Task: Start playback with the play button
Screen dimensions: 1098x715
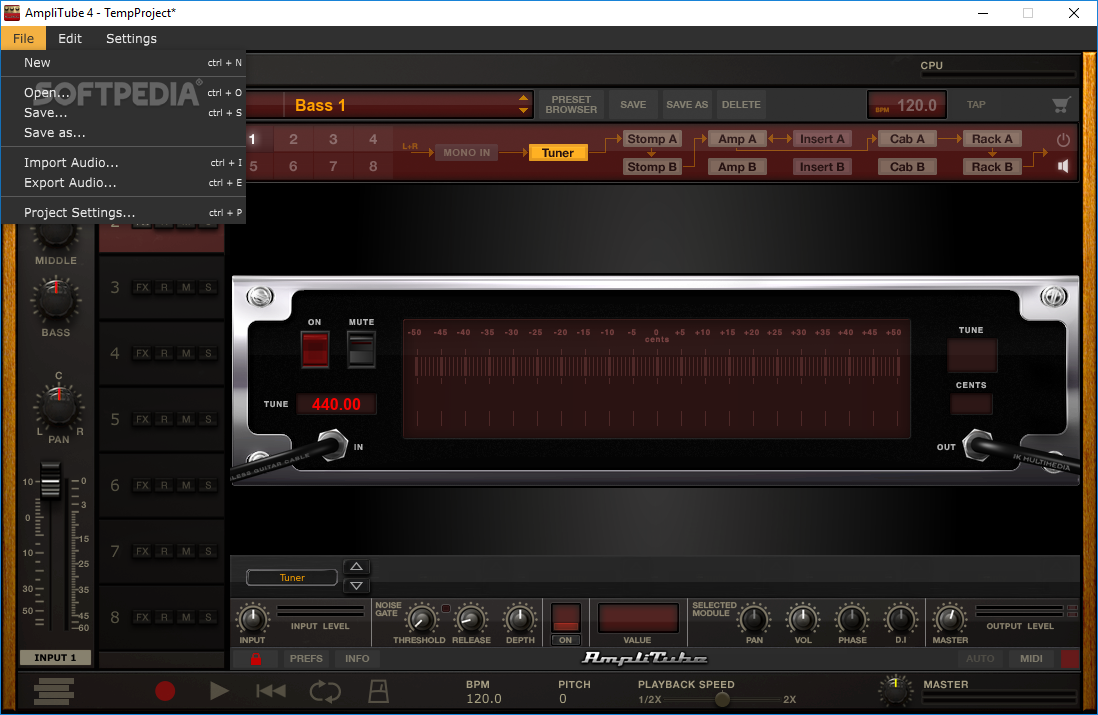Action: pos(218,691)
